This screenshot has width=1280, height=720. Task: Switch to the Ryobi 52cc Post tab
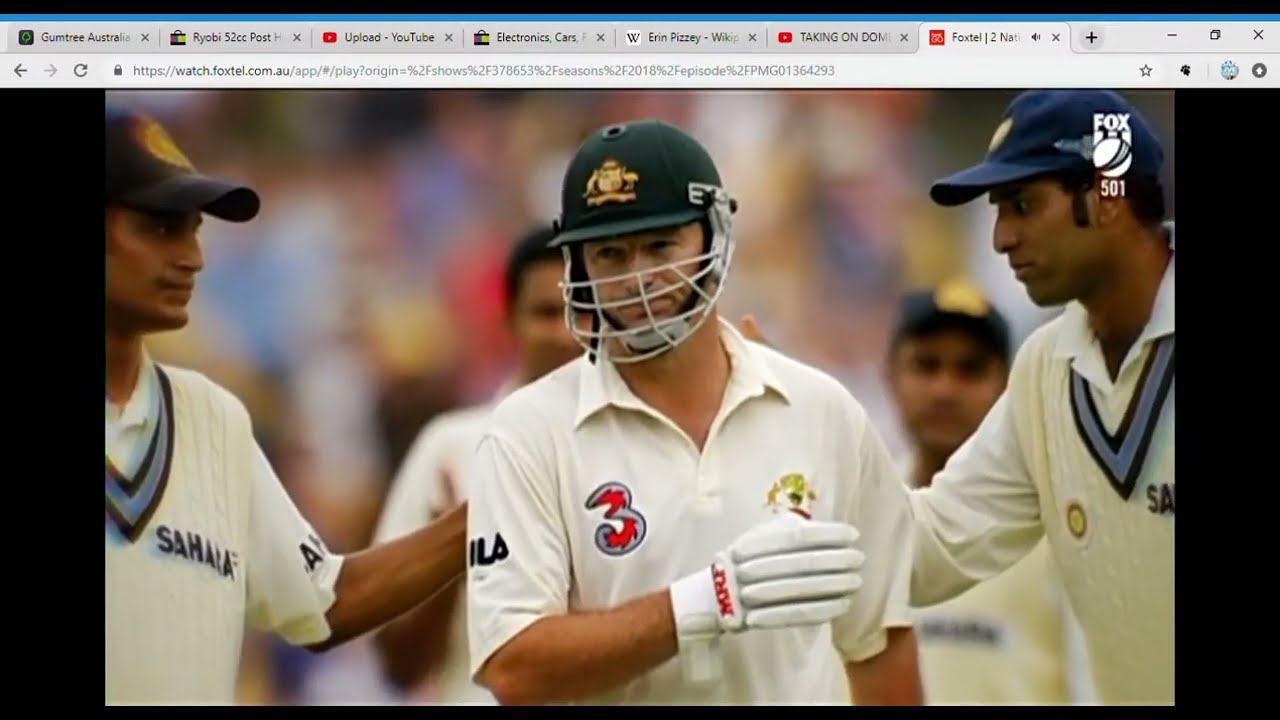[237, 37]
